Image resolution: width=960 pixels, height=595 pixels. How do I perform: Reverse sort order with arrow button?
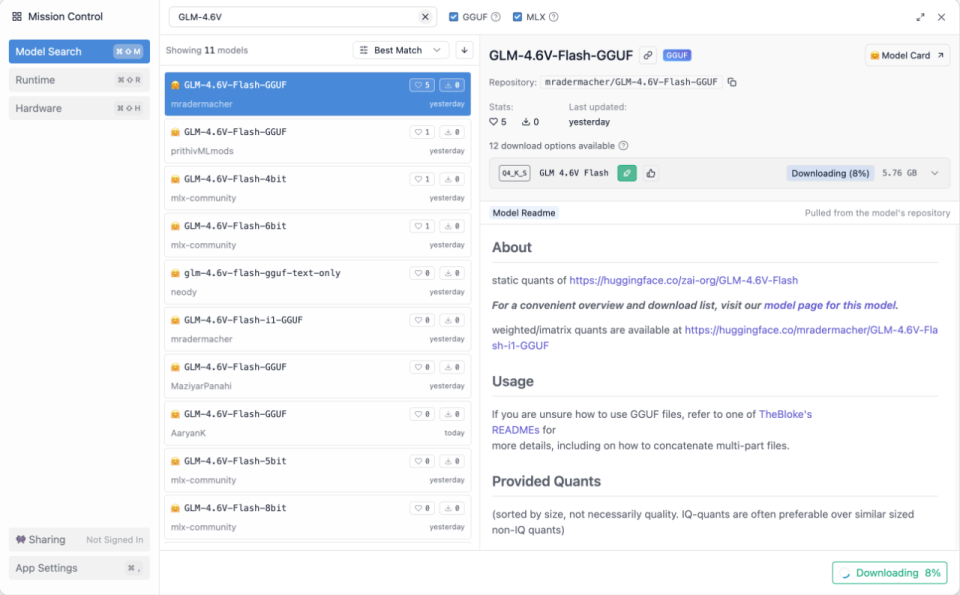tap(464, 50)
